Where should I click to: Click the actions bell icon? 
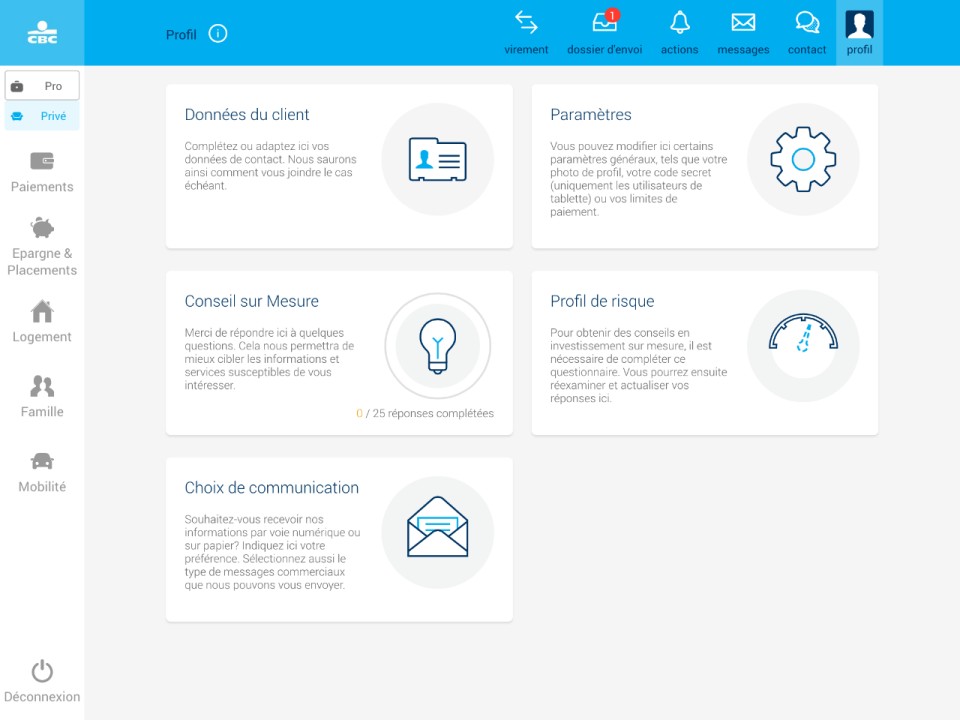click(x=680, y=32)
